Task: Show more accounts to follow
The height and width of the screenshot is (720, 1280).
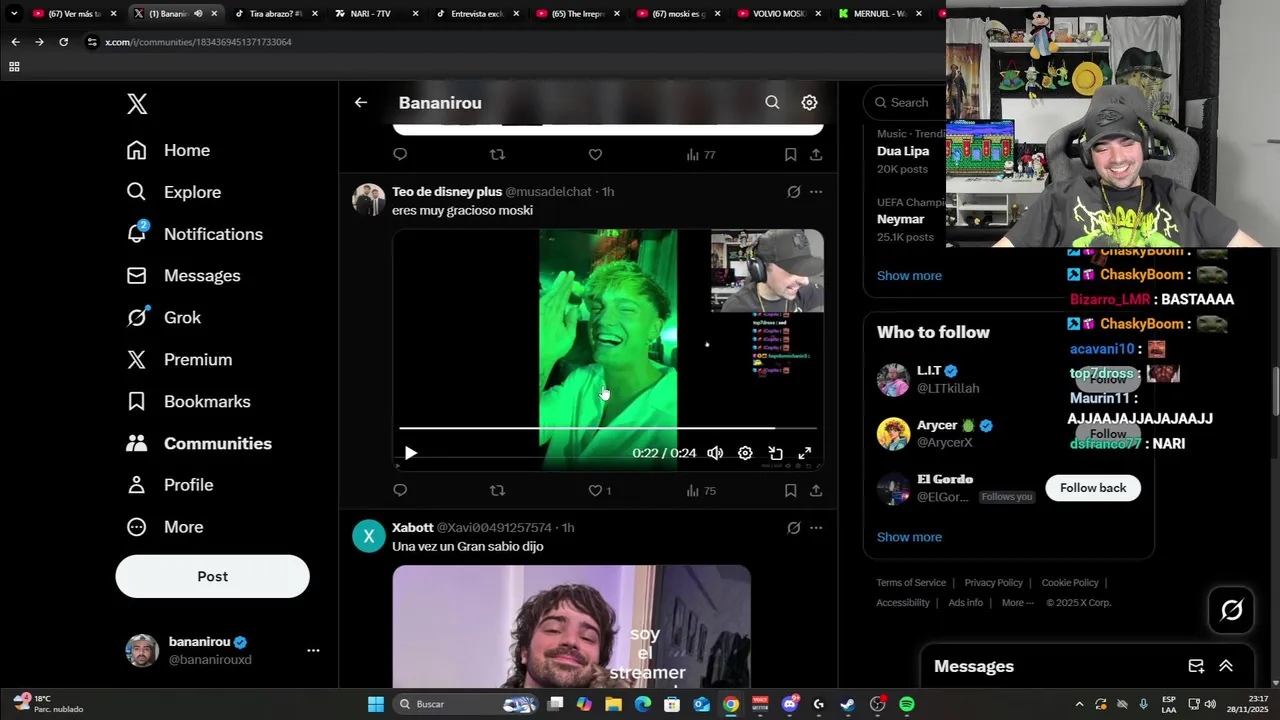Action: [909, 537]
